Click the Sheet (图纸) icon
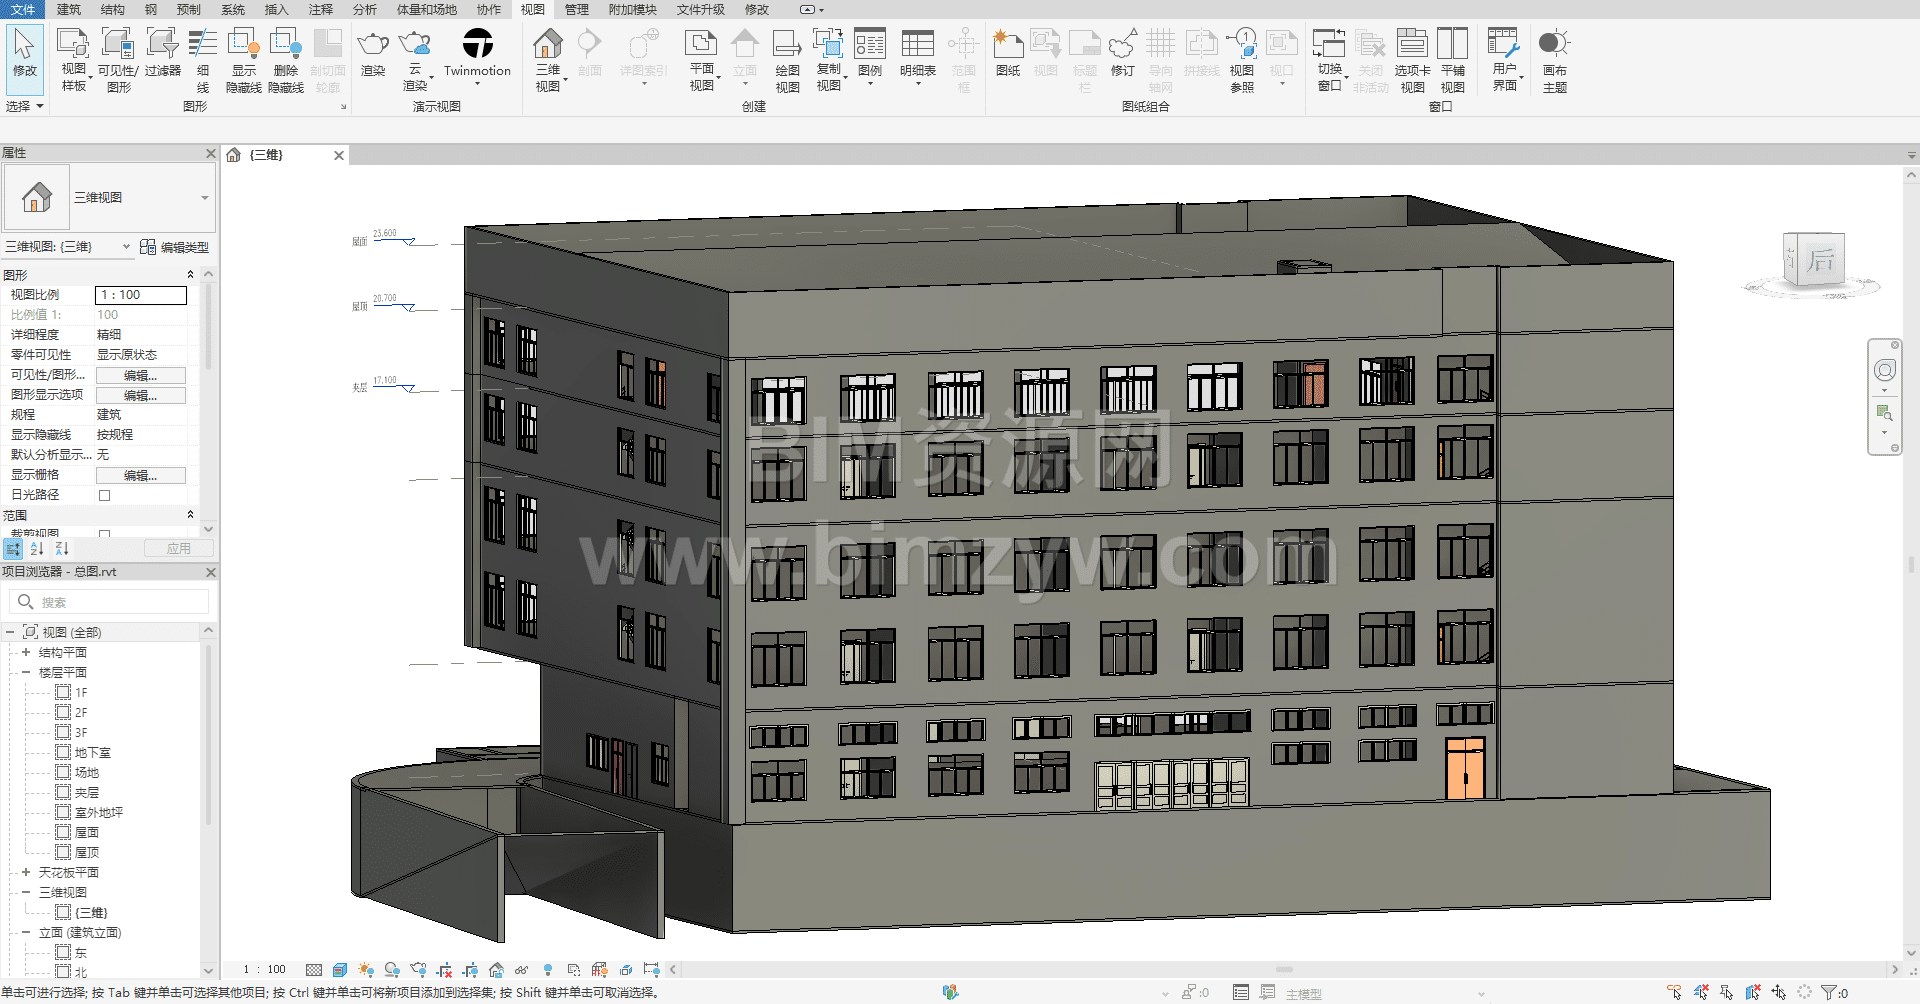 (x=1008, y=44)
